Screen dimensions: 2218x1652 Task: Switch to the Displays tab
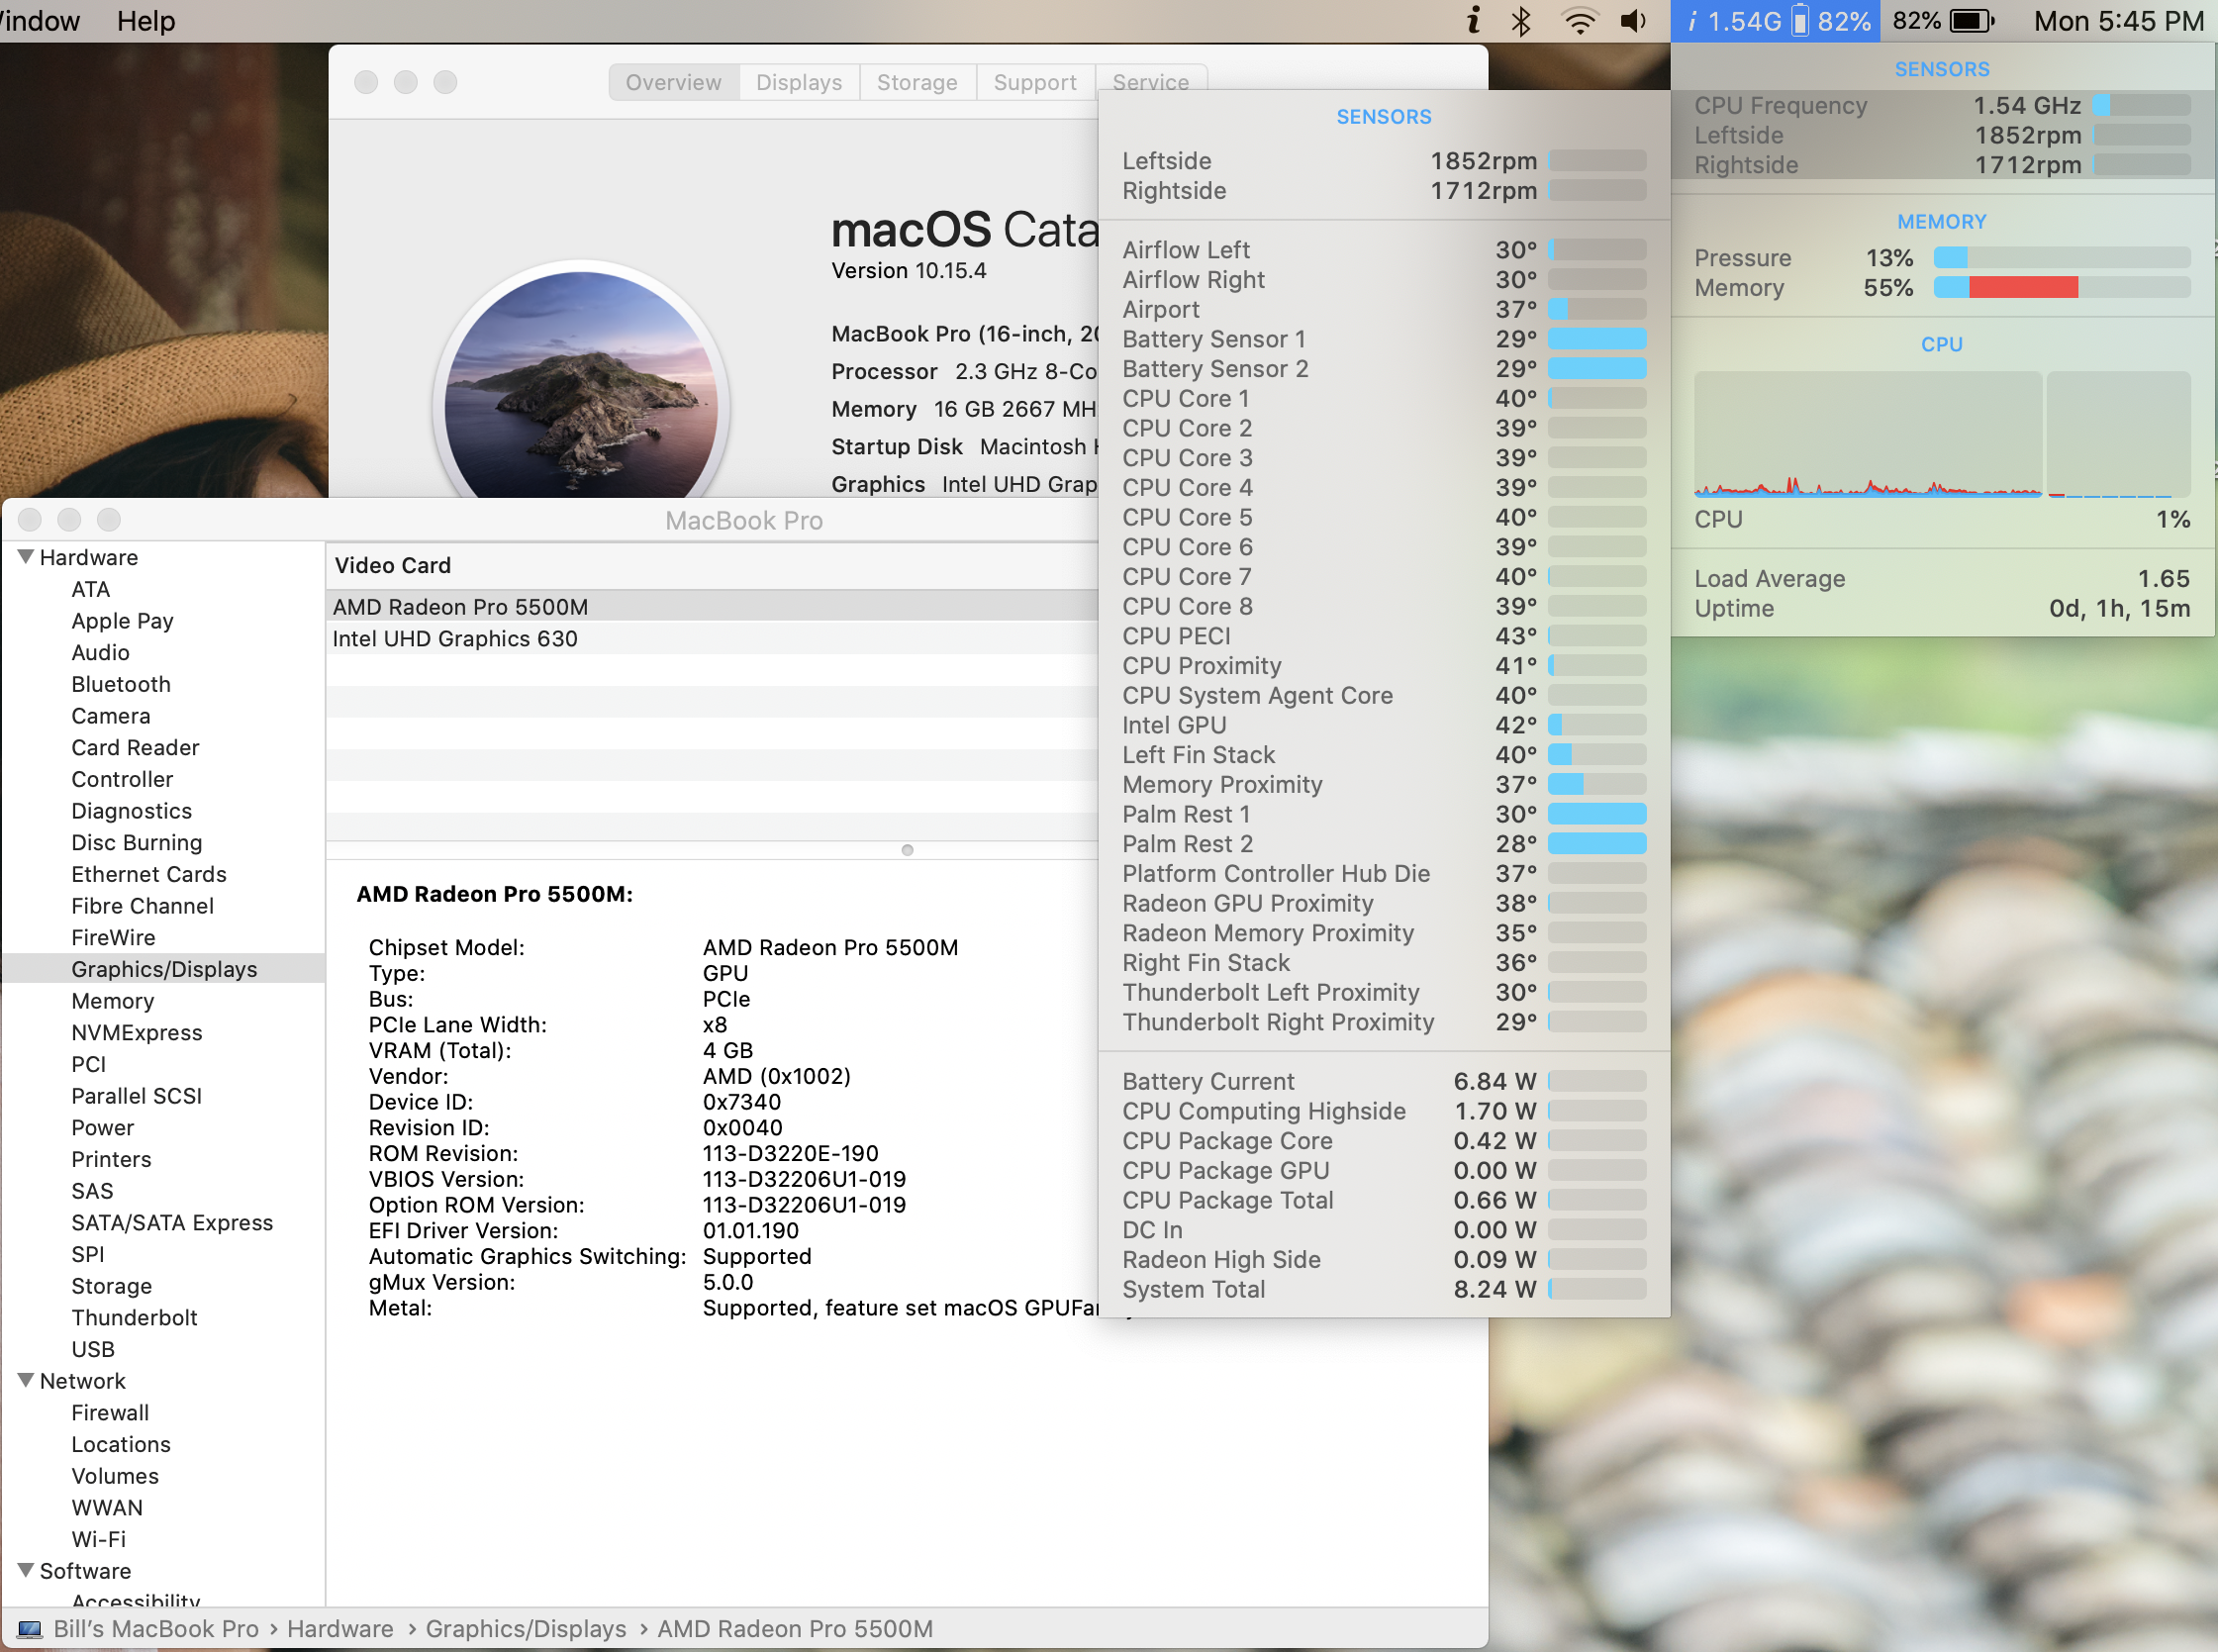(x=798, y=82)
